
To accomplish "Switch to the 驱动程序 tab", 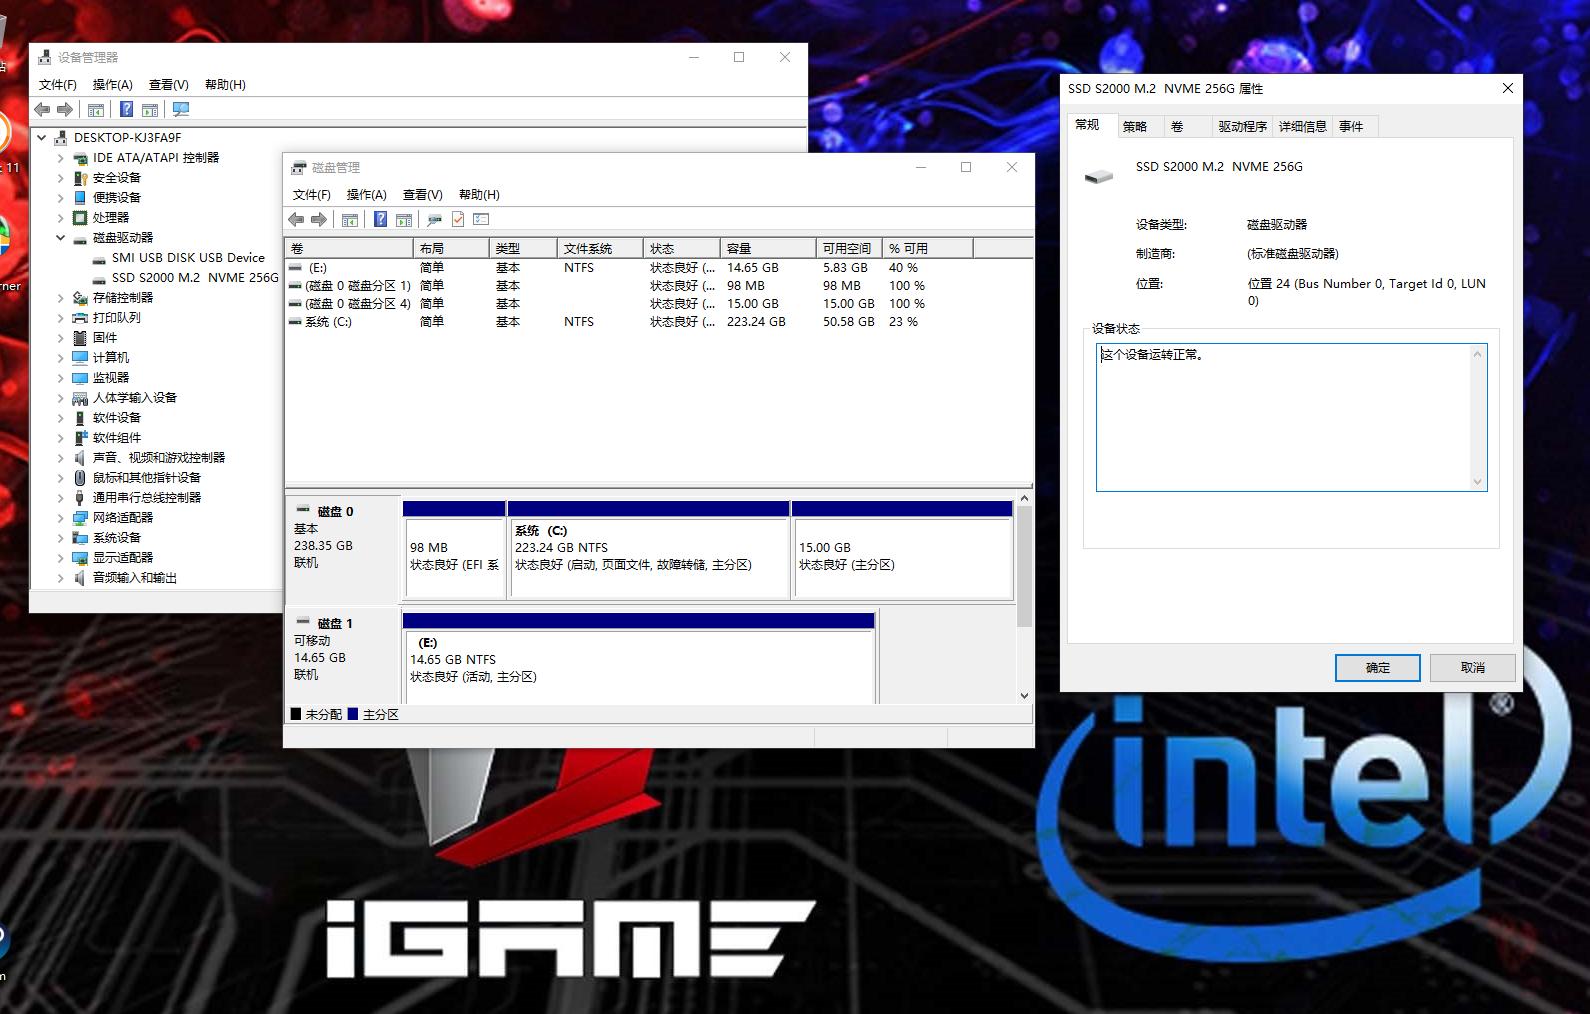I will pyautogui.click(x=1242, y=126).
